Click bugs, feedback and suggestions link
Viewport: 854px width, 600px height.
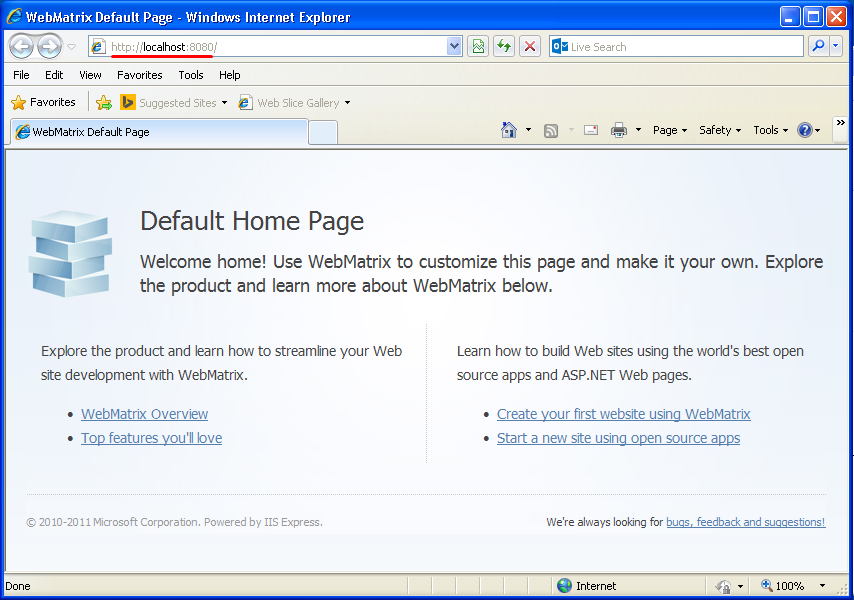[746, 522]
